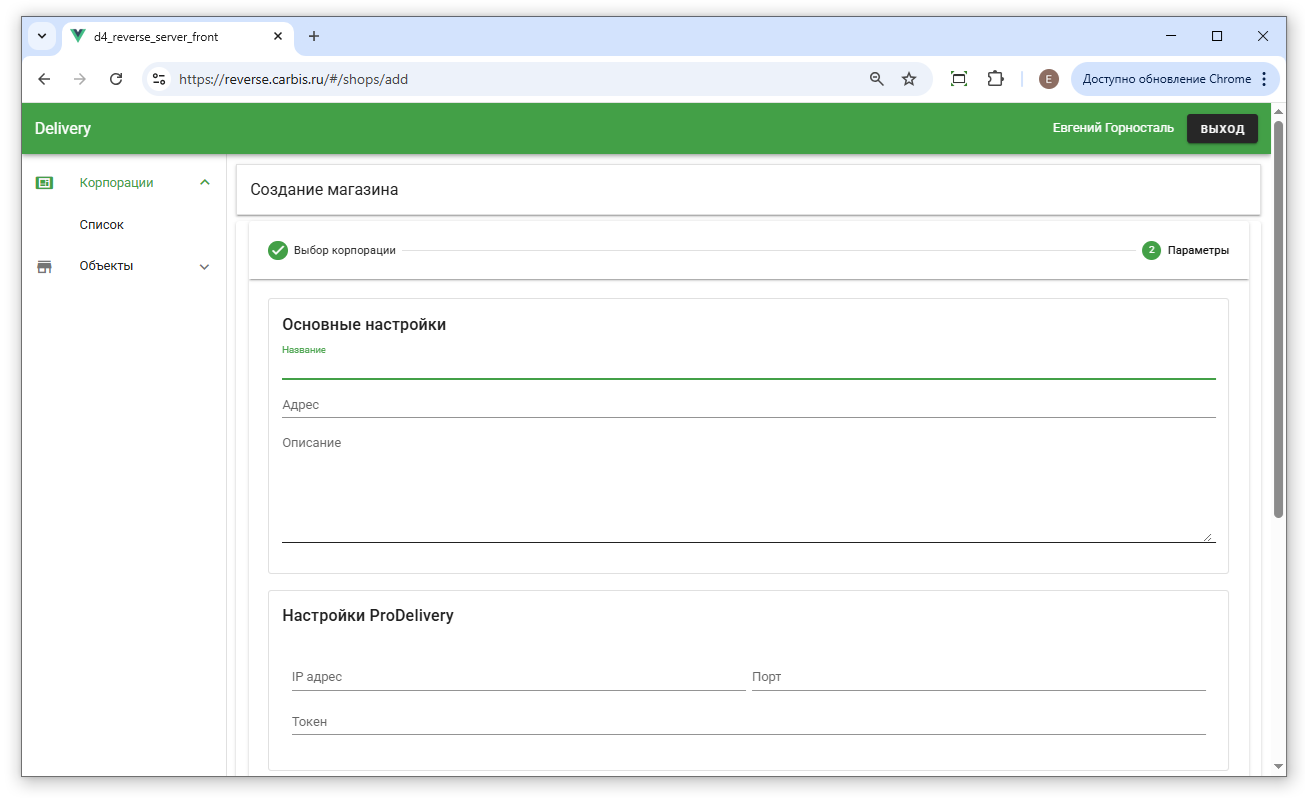The image size is (1305, 798).
Task: Switch to the d4_reverse_server_front tab
Action: (x=165, y=37)
